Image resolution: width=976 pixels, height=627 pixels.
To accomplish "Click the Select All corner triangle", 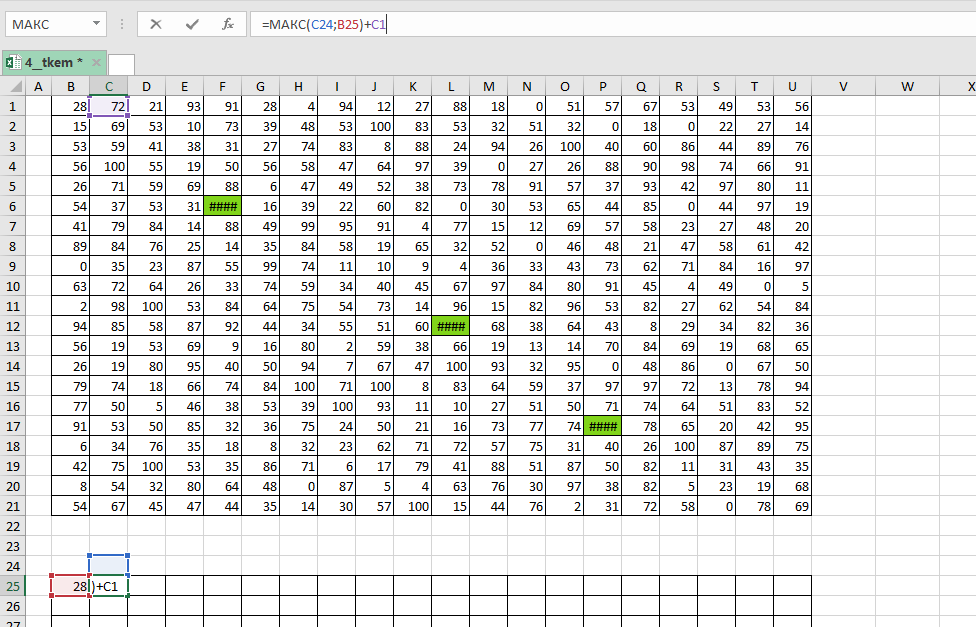I will (x=13, y=87).
